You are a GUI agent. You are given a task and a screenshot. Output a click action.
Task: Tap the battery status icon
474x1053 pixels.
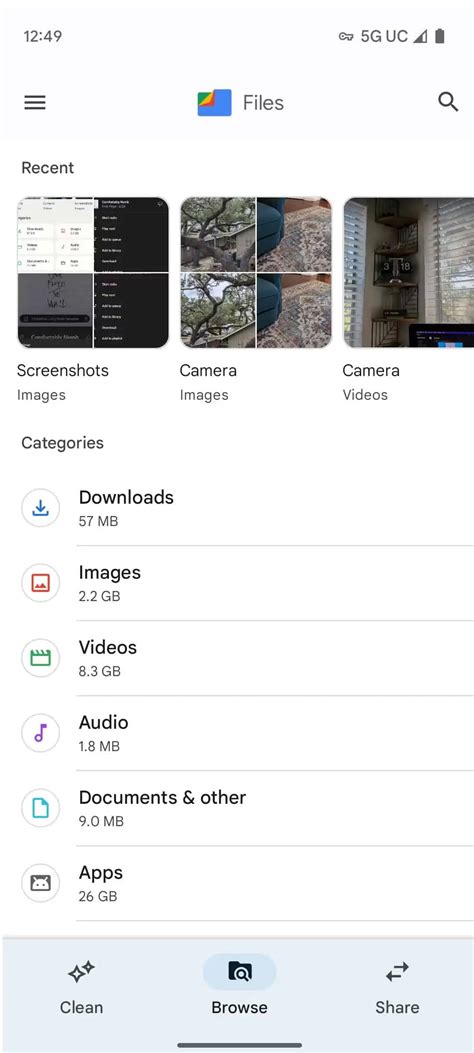pyautogui.click(x=440, y=36)
